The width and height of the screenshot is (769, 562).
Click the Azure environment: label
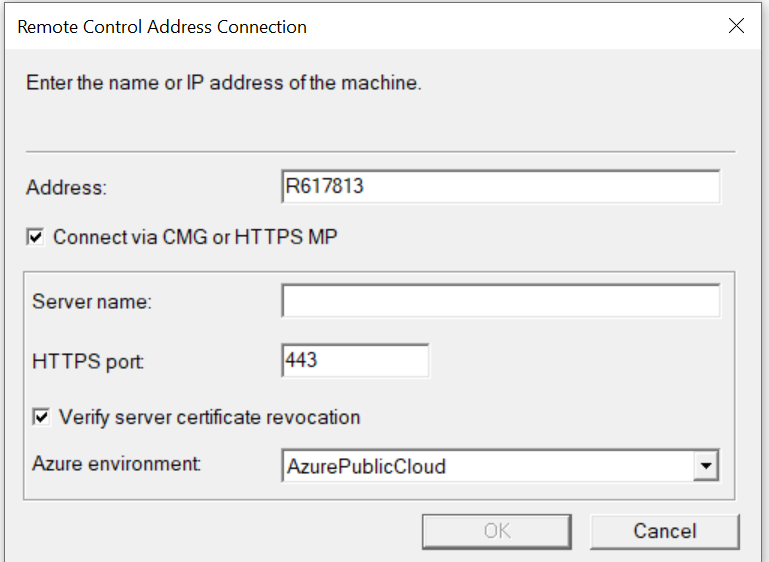tap(117, 463)
